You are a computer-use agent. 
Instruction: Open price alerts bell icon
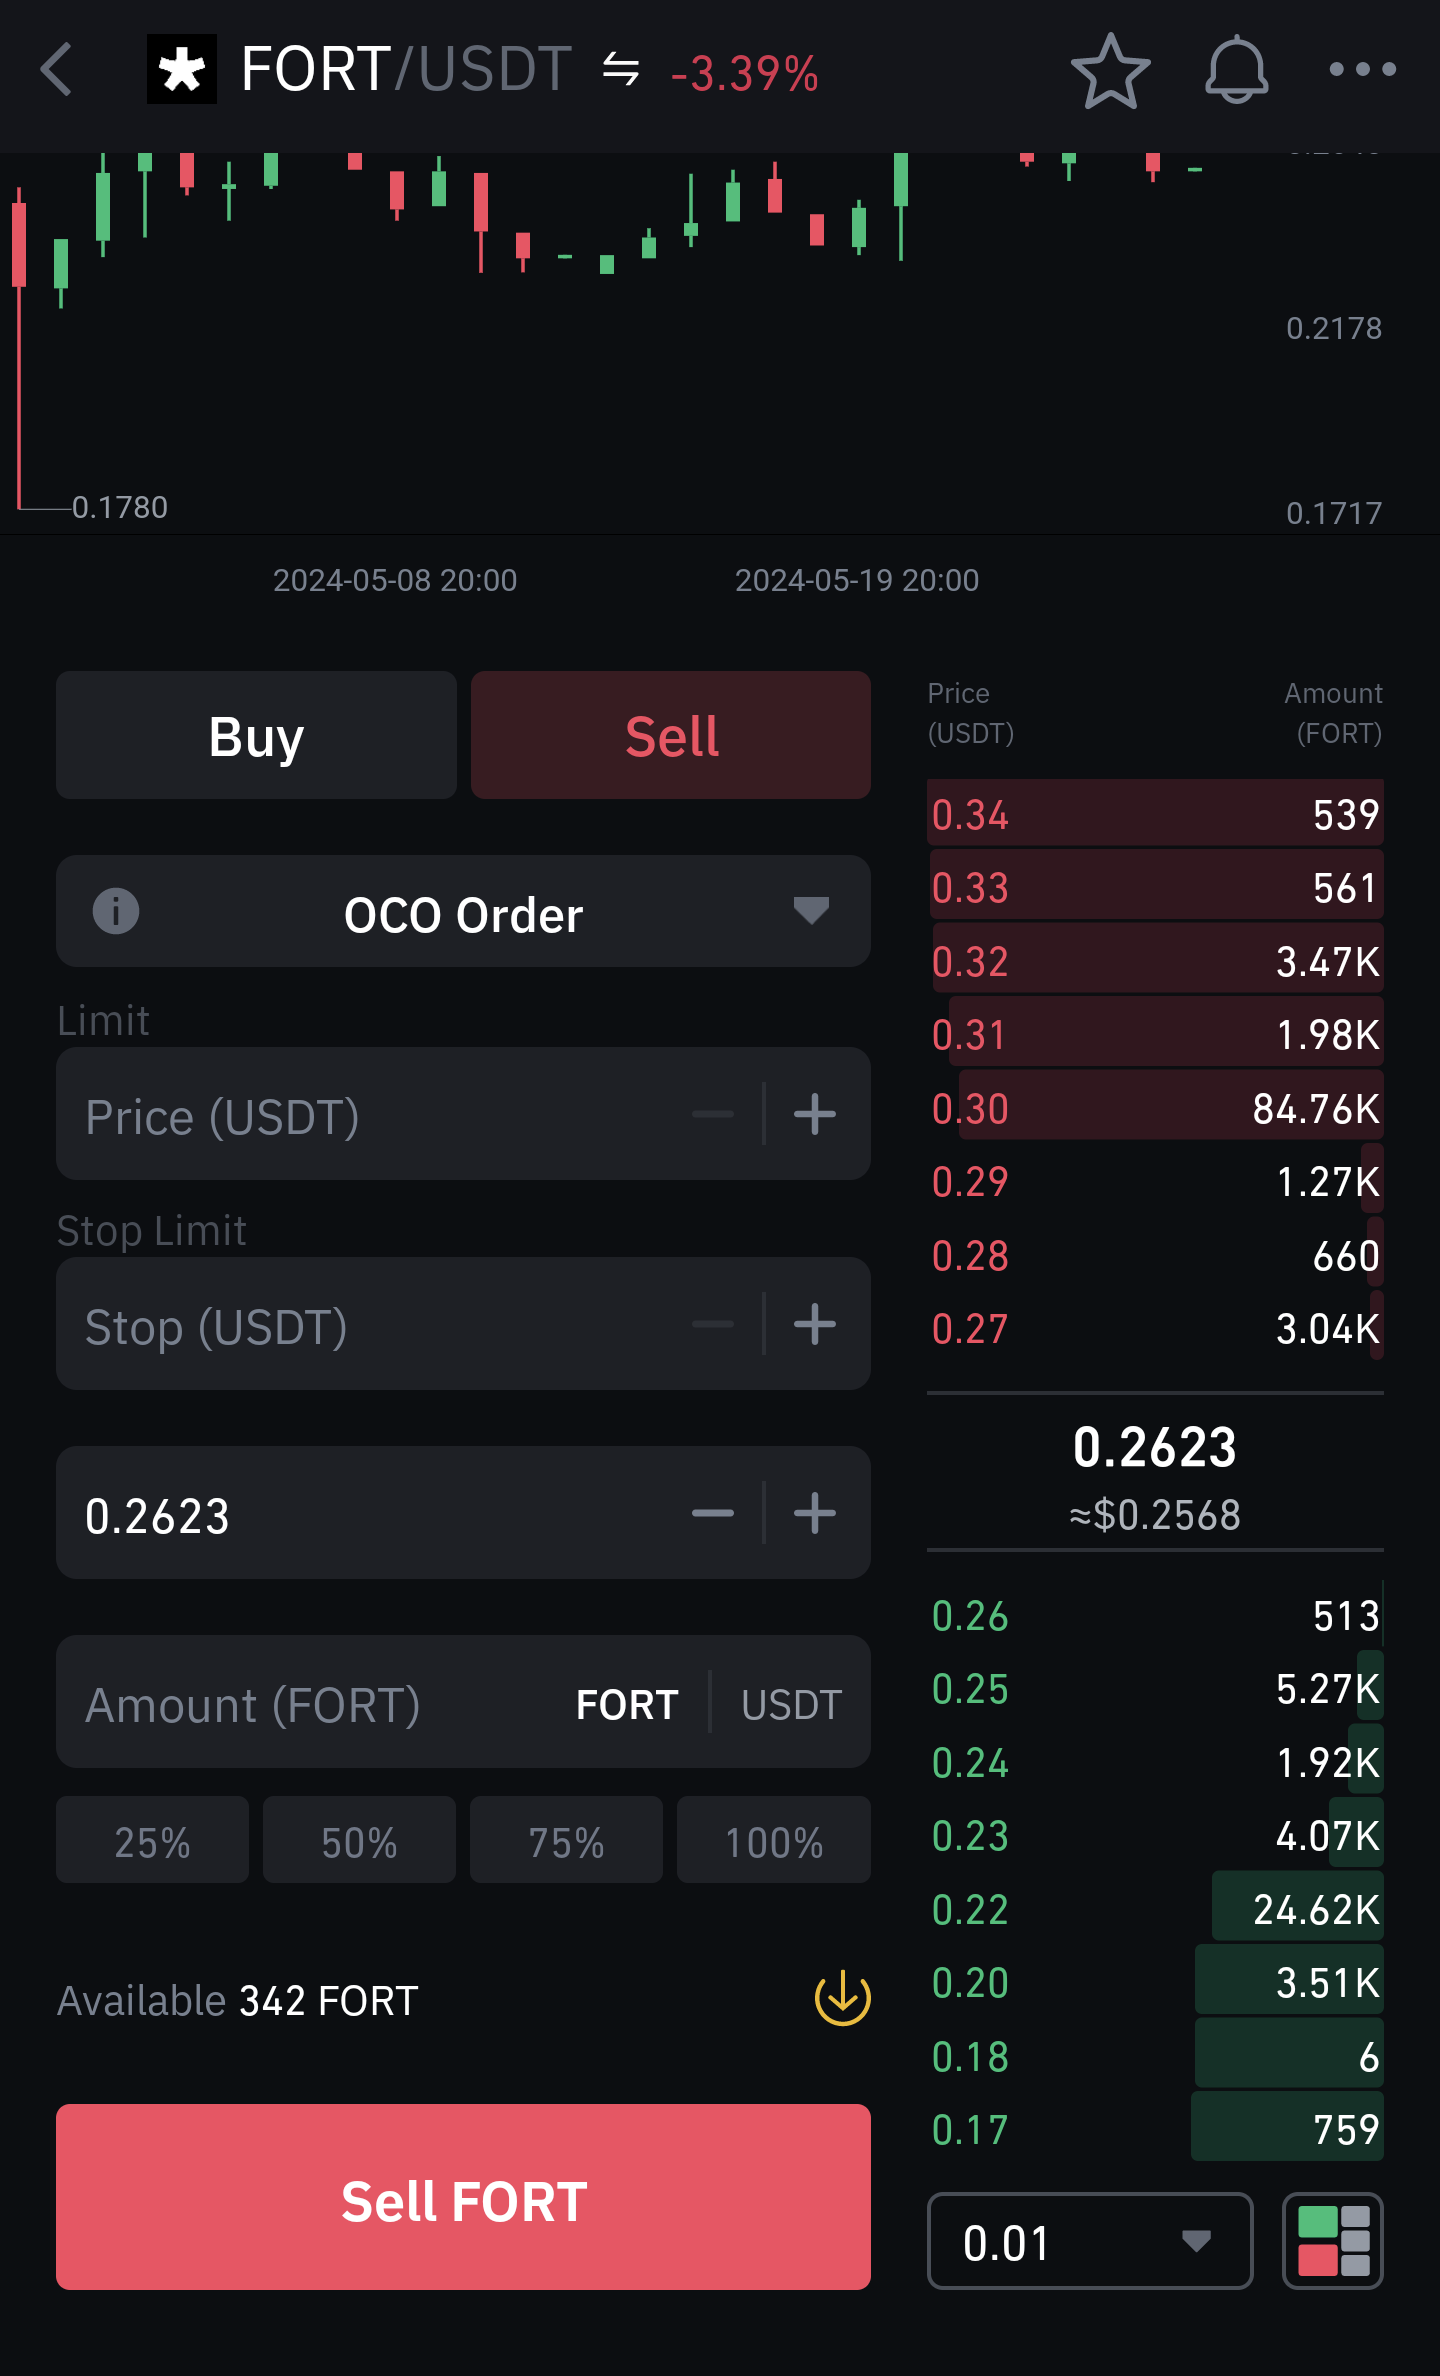coord(1236,70)
